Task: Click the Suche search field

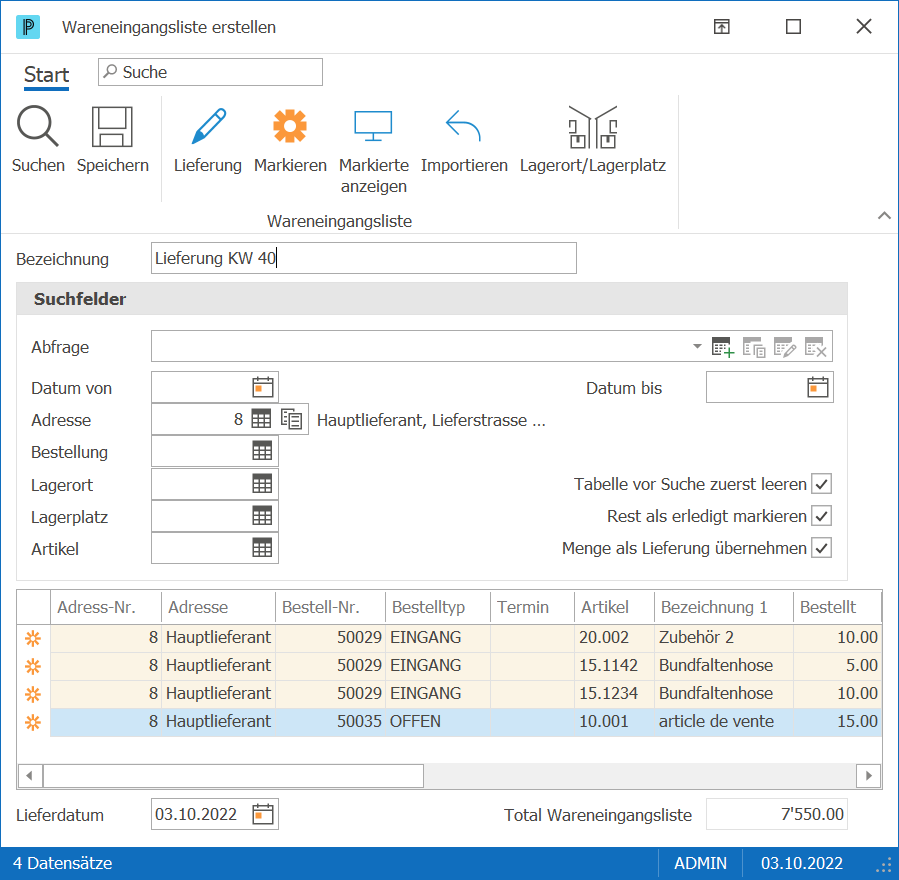Action: coord(210,72)
